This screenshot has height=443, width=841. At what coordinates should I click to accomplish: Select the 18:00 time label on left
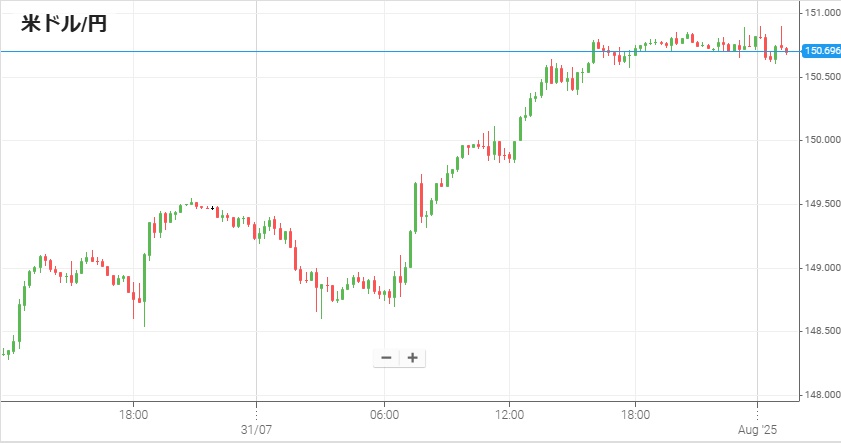(x=134, y=415)
